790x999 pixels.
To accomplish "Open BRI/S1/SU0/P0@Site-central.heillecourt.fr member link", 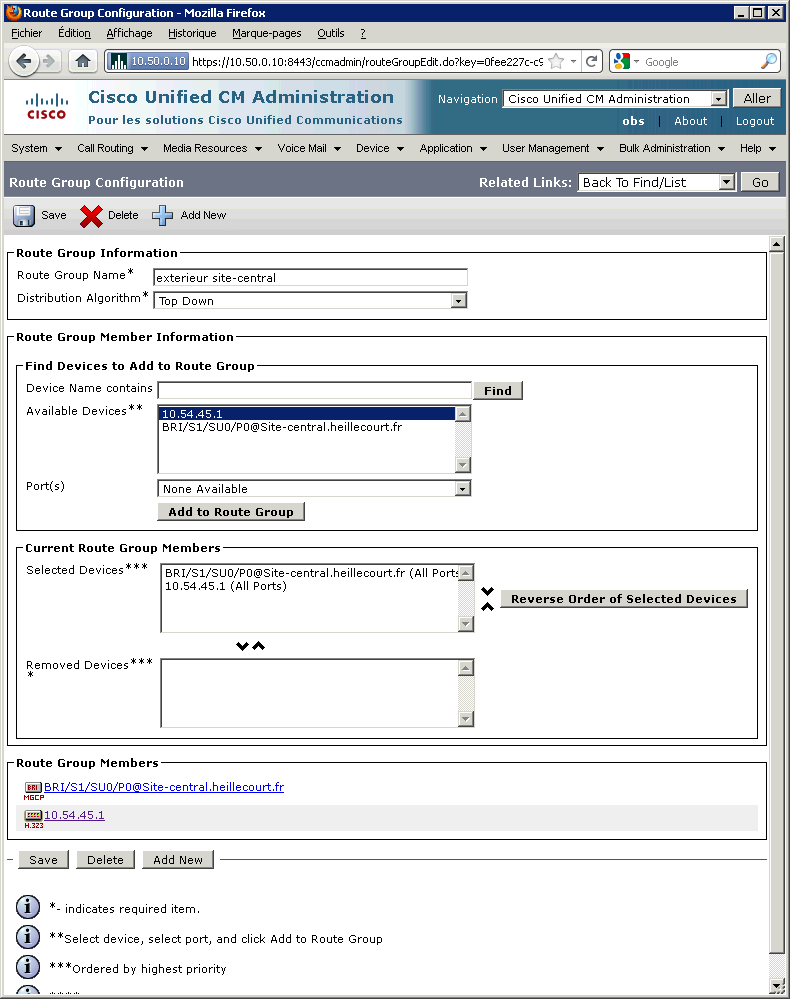I will 164,787.
